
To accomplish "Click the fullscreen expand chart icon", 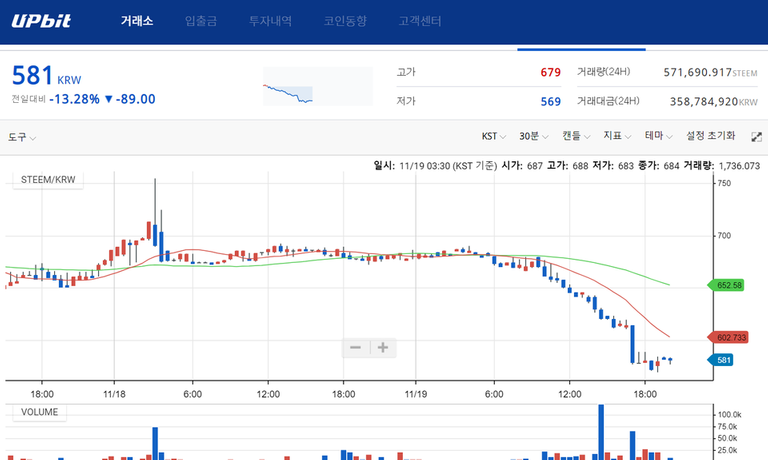I will tap(756, 136).
